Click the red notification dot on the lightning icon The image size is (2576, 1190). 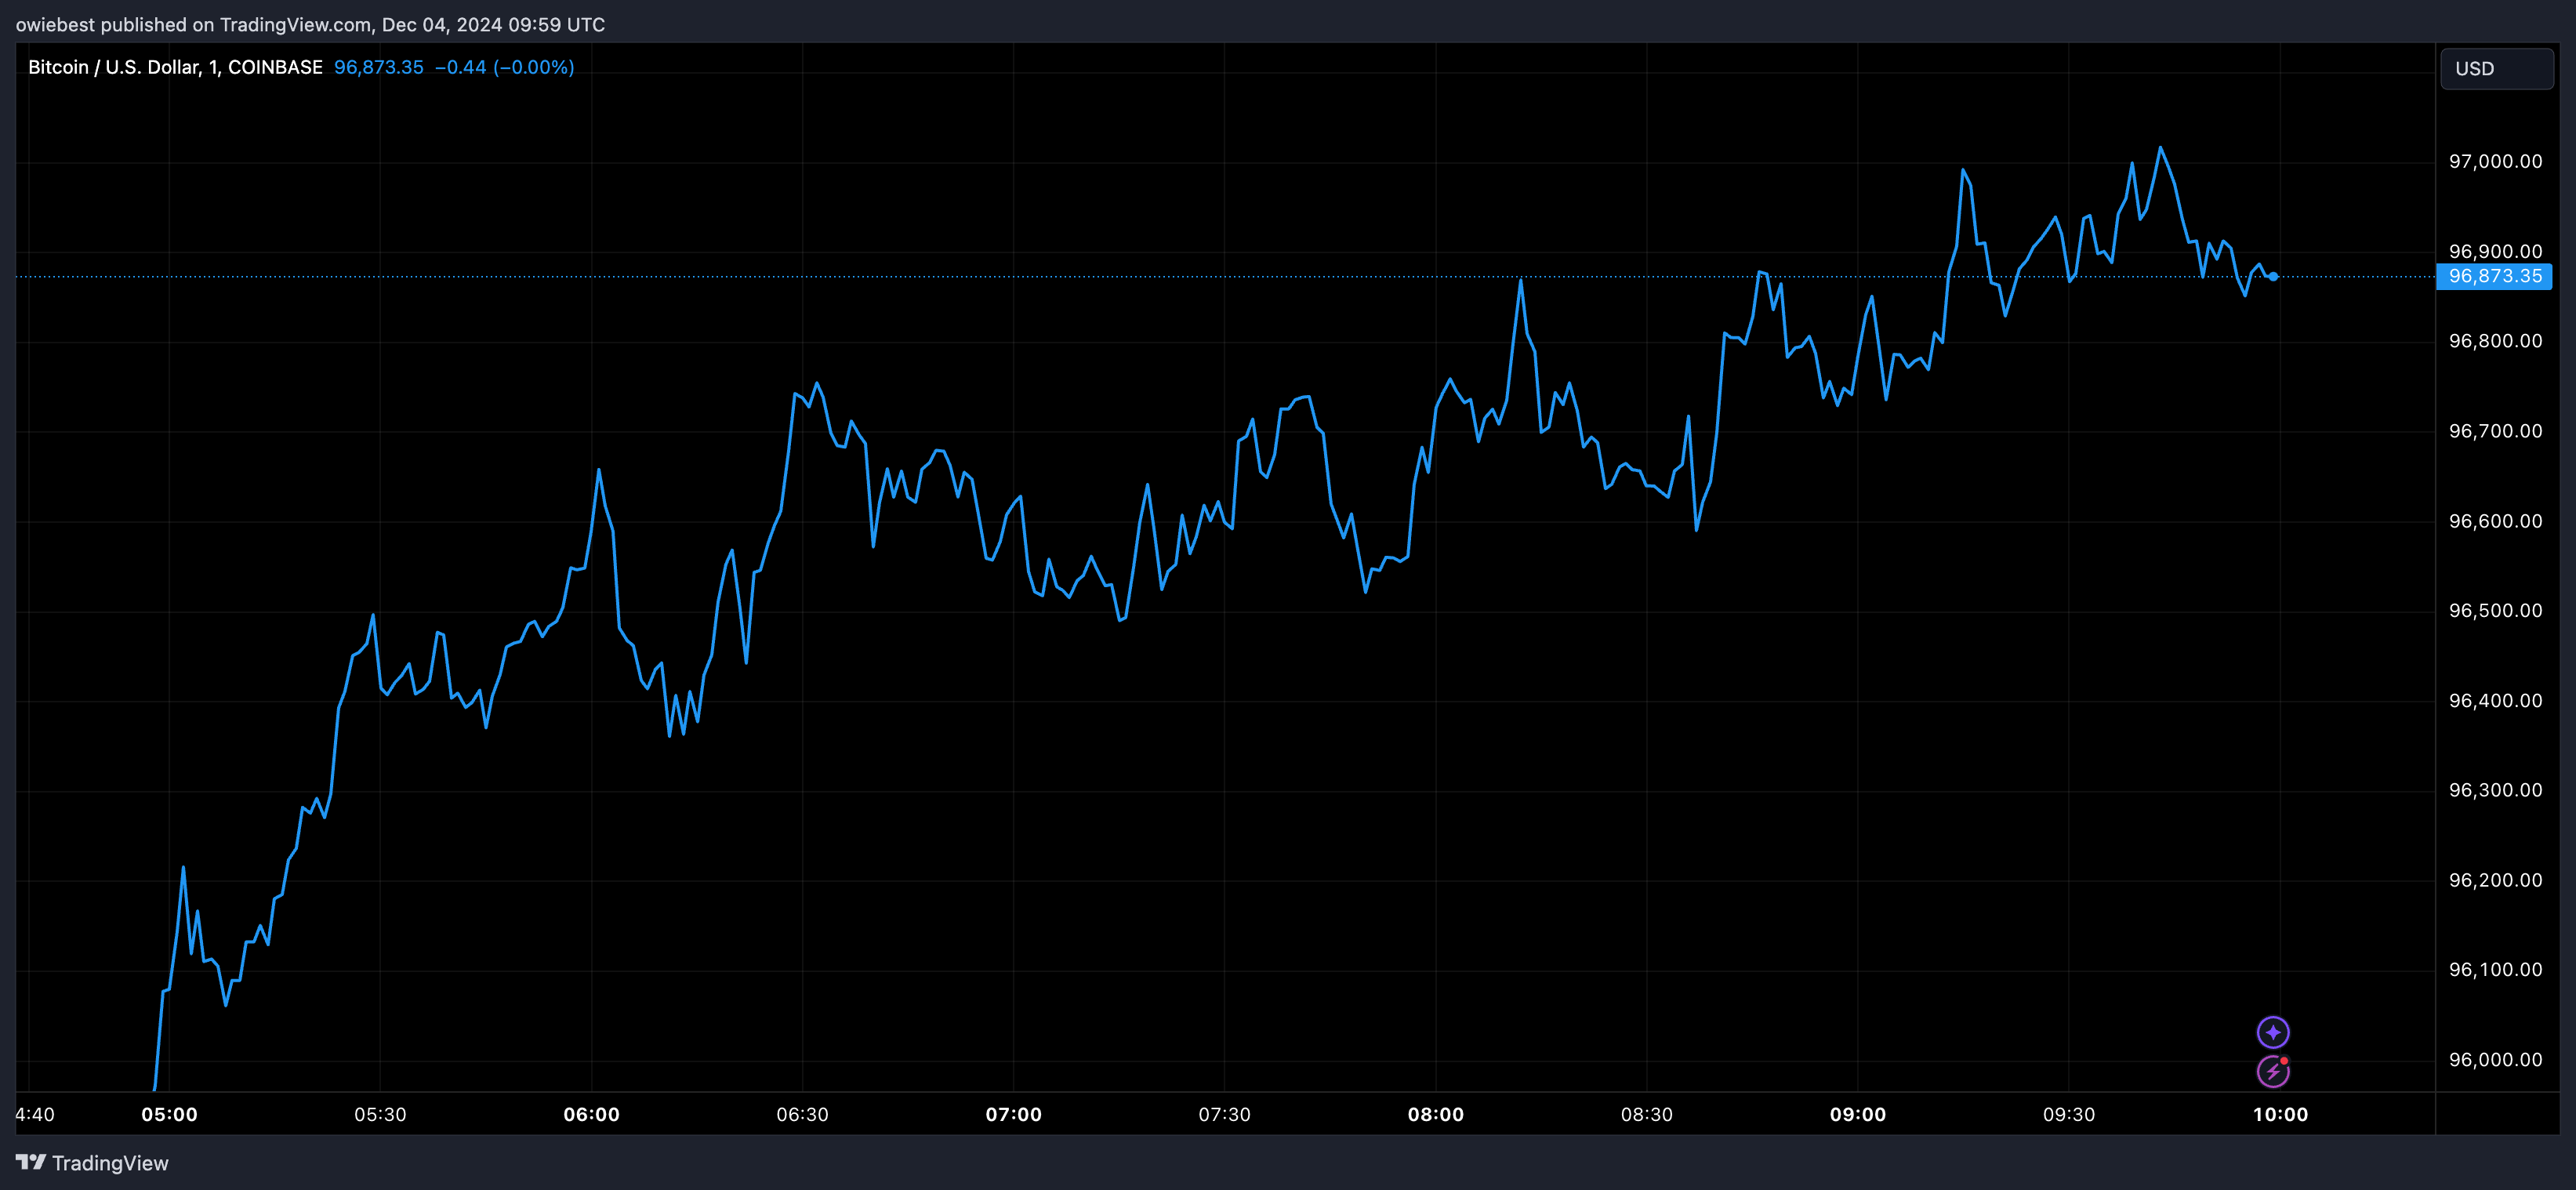[2284, 1061]
